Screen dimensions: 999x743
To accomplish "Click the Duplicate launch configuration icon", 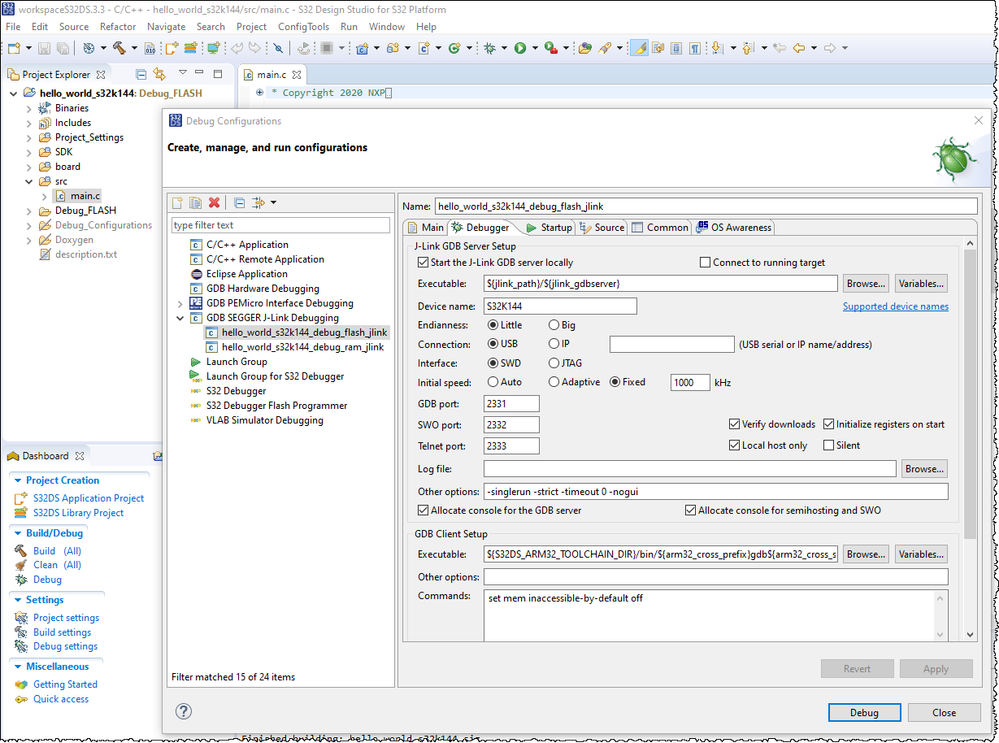I will click(x=196, y=203).
